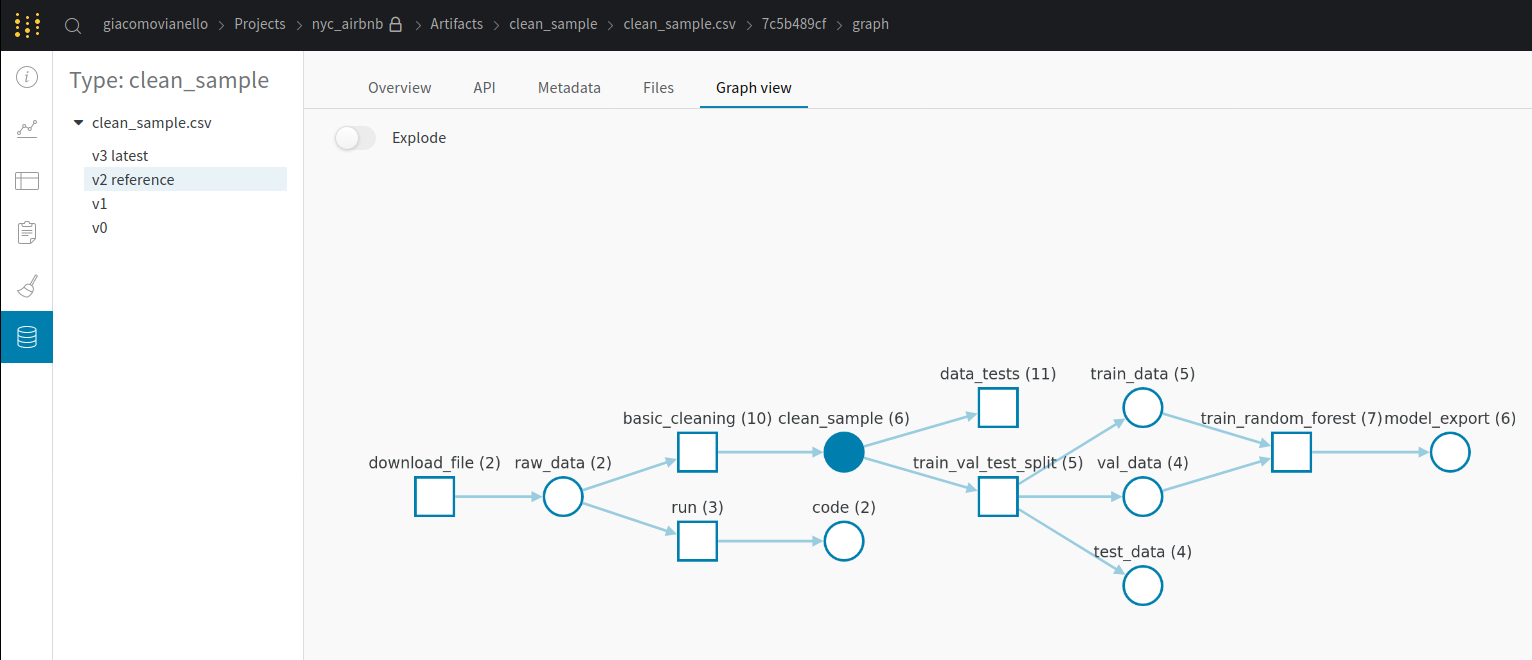
Task: Click the download_file (2) label
Action: click(435, 463)
